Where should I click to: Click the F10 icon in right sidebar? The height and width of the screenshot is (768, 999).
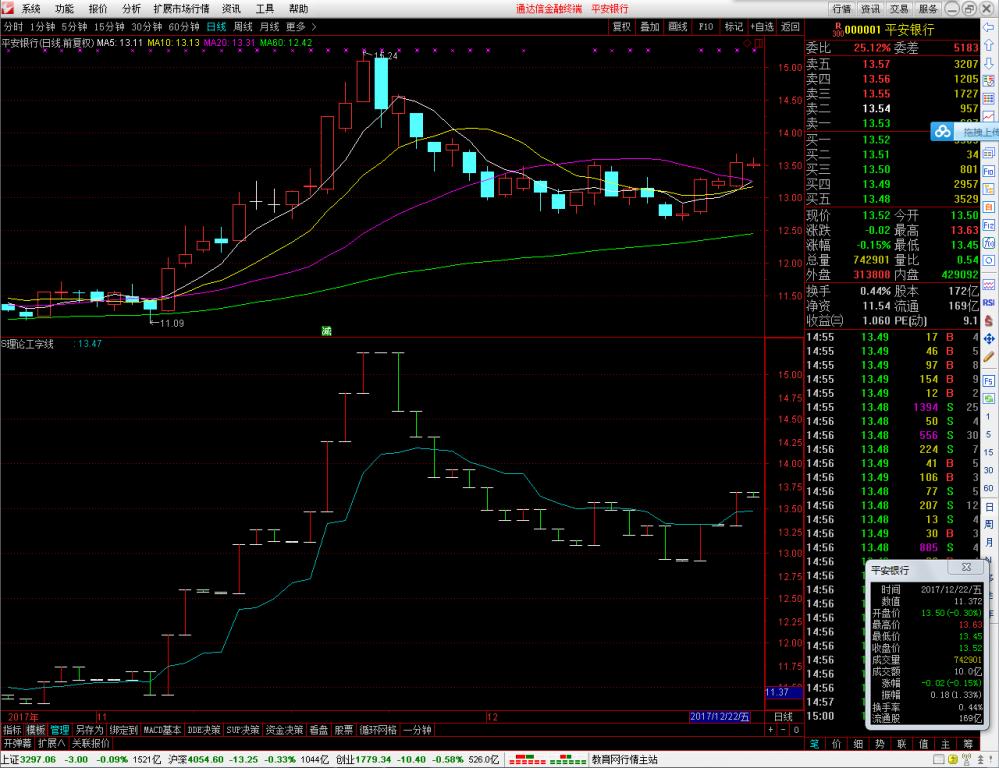coord(989,171)
